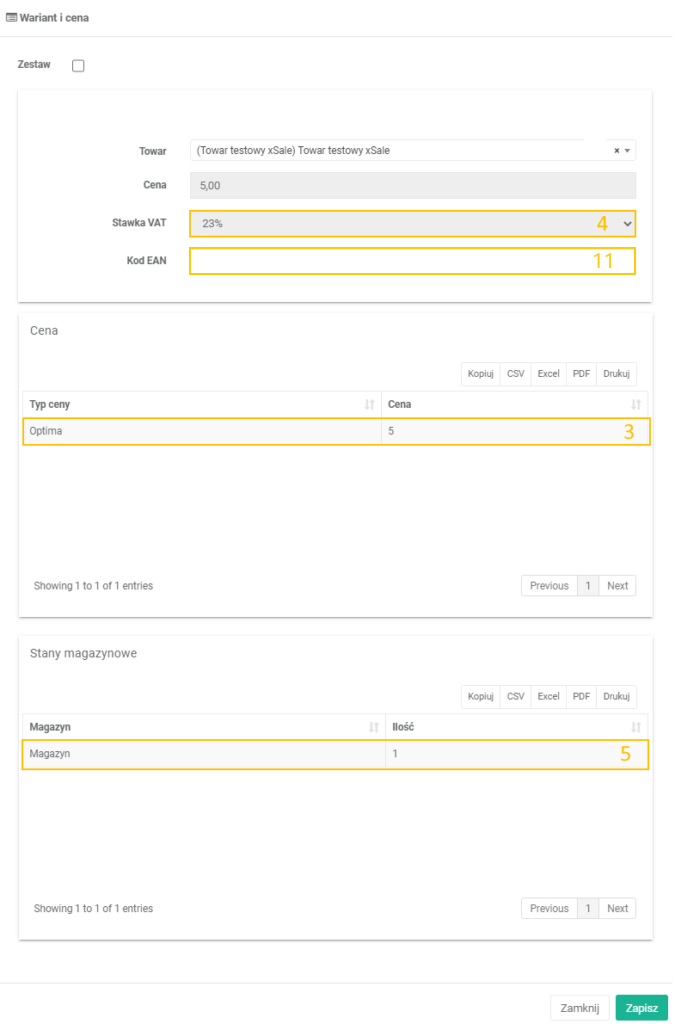Close the dialog with Zamknij
The width and height of the screenshot is (675, 1024).
coord(580,1008)
